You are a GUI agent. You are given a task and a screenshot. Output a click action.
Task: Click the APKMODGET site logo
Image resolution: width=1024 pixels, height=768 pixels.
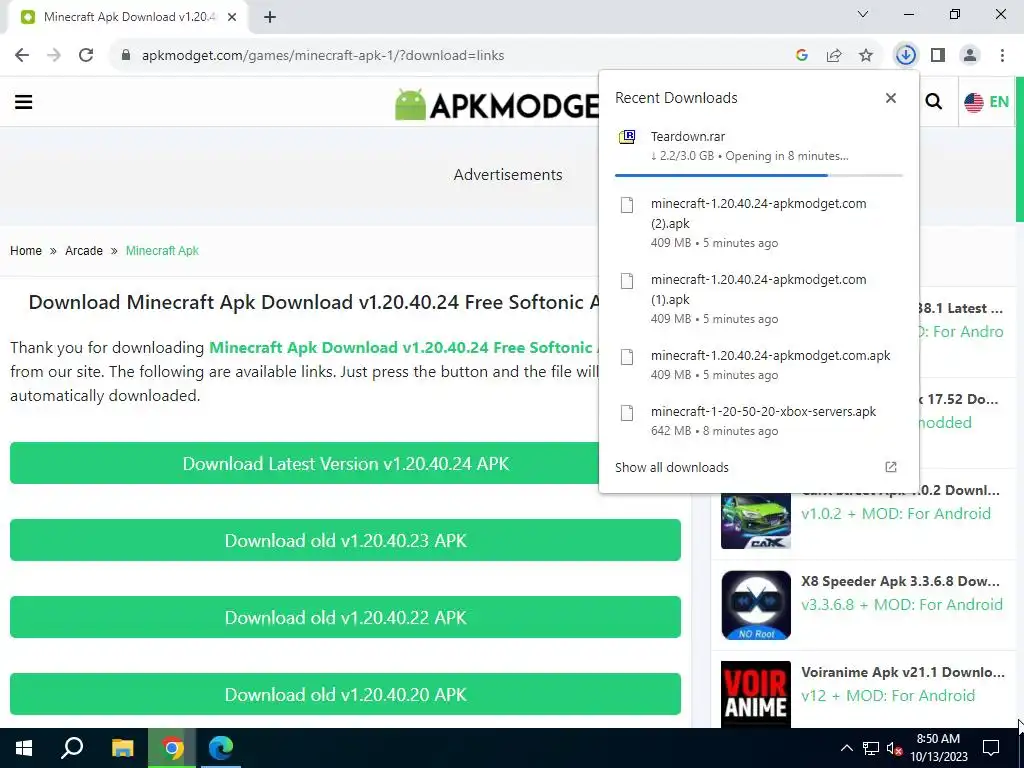pyautogui.click(x=496, y=104)
